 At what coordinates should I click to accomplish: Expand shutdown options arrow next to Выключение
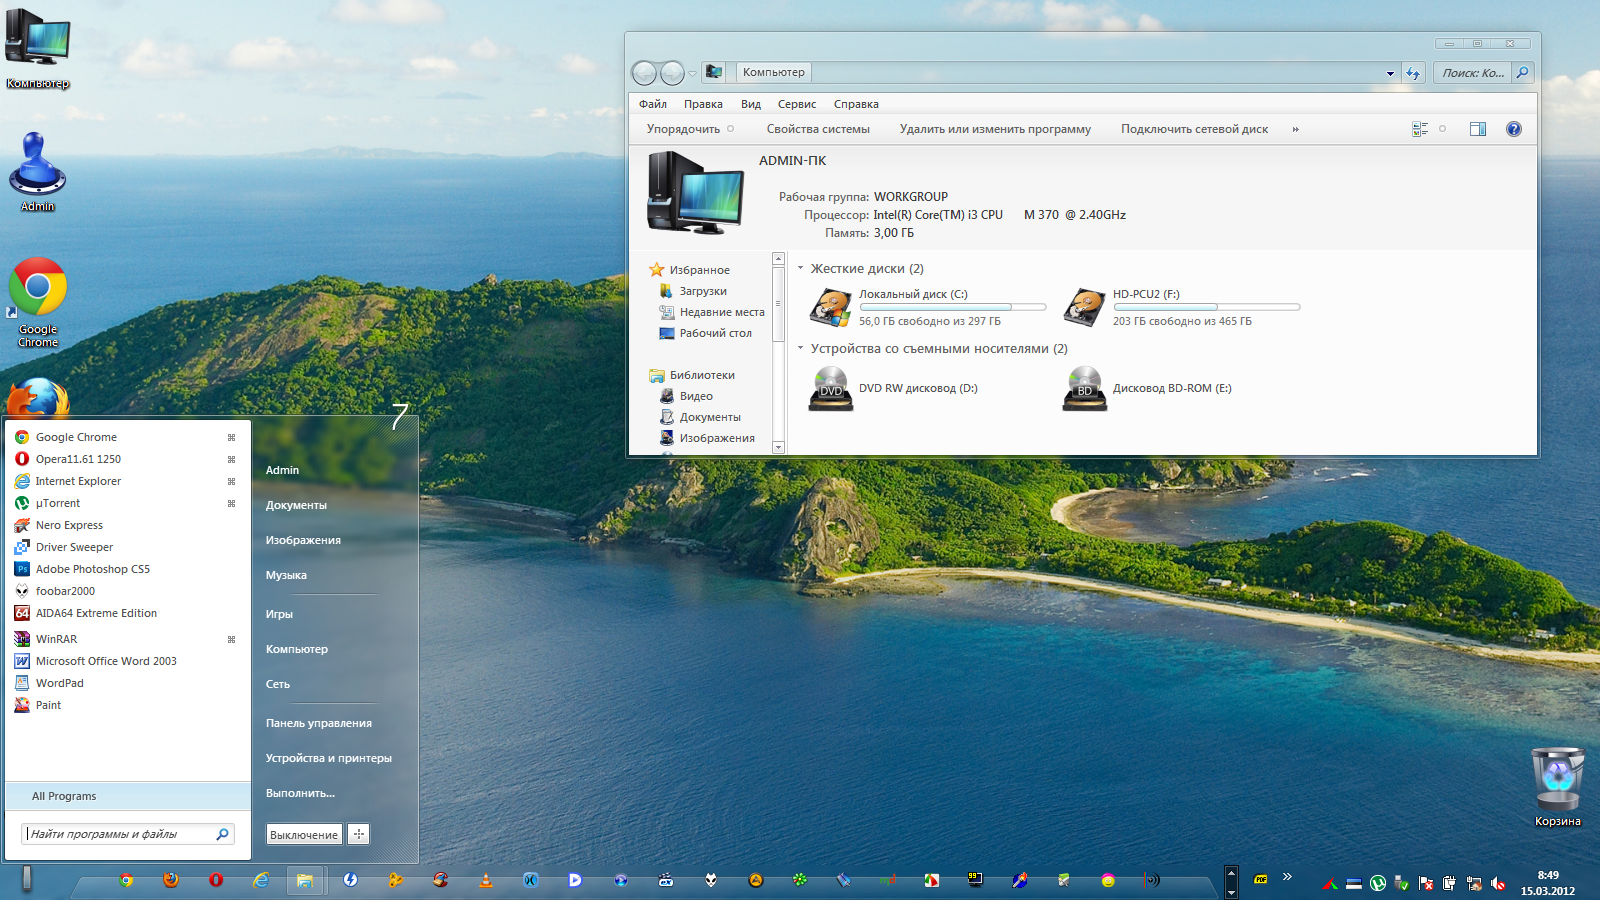pos(359,834)
